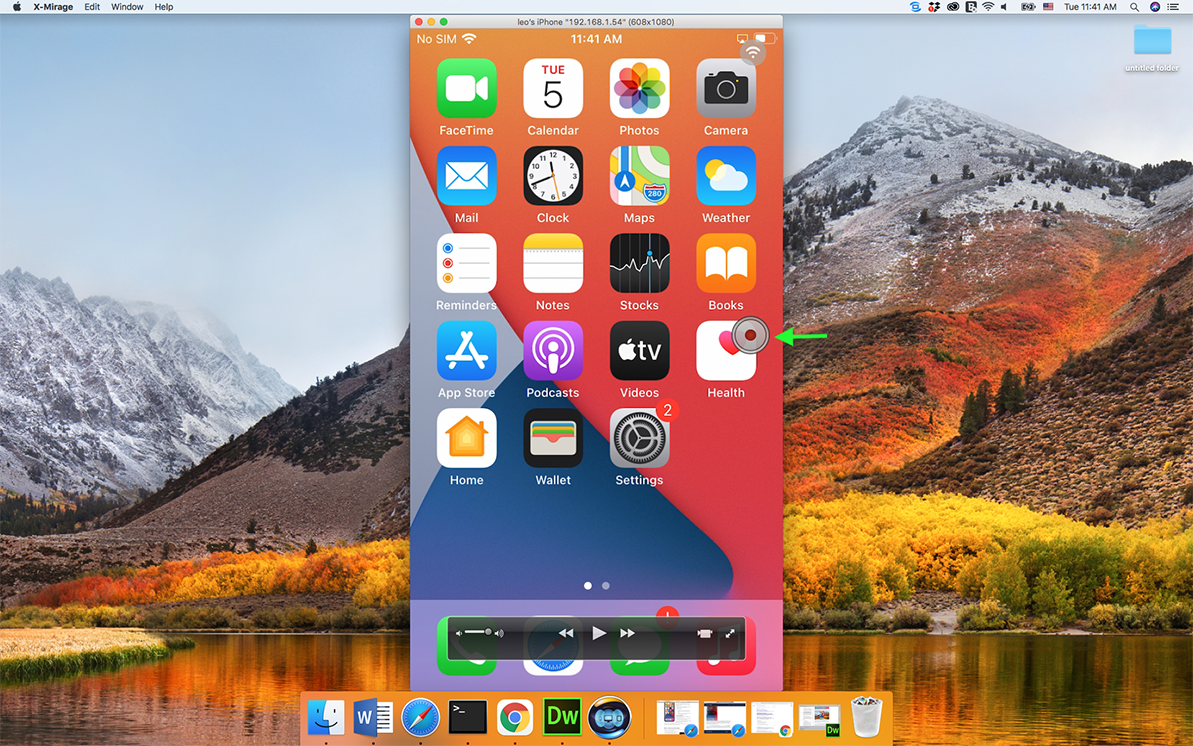Viewport: 1193px width, 746px height.
Task: Open Finder from the Dock
Action: [326, 717]
